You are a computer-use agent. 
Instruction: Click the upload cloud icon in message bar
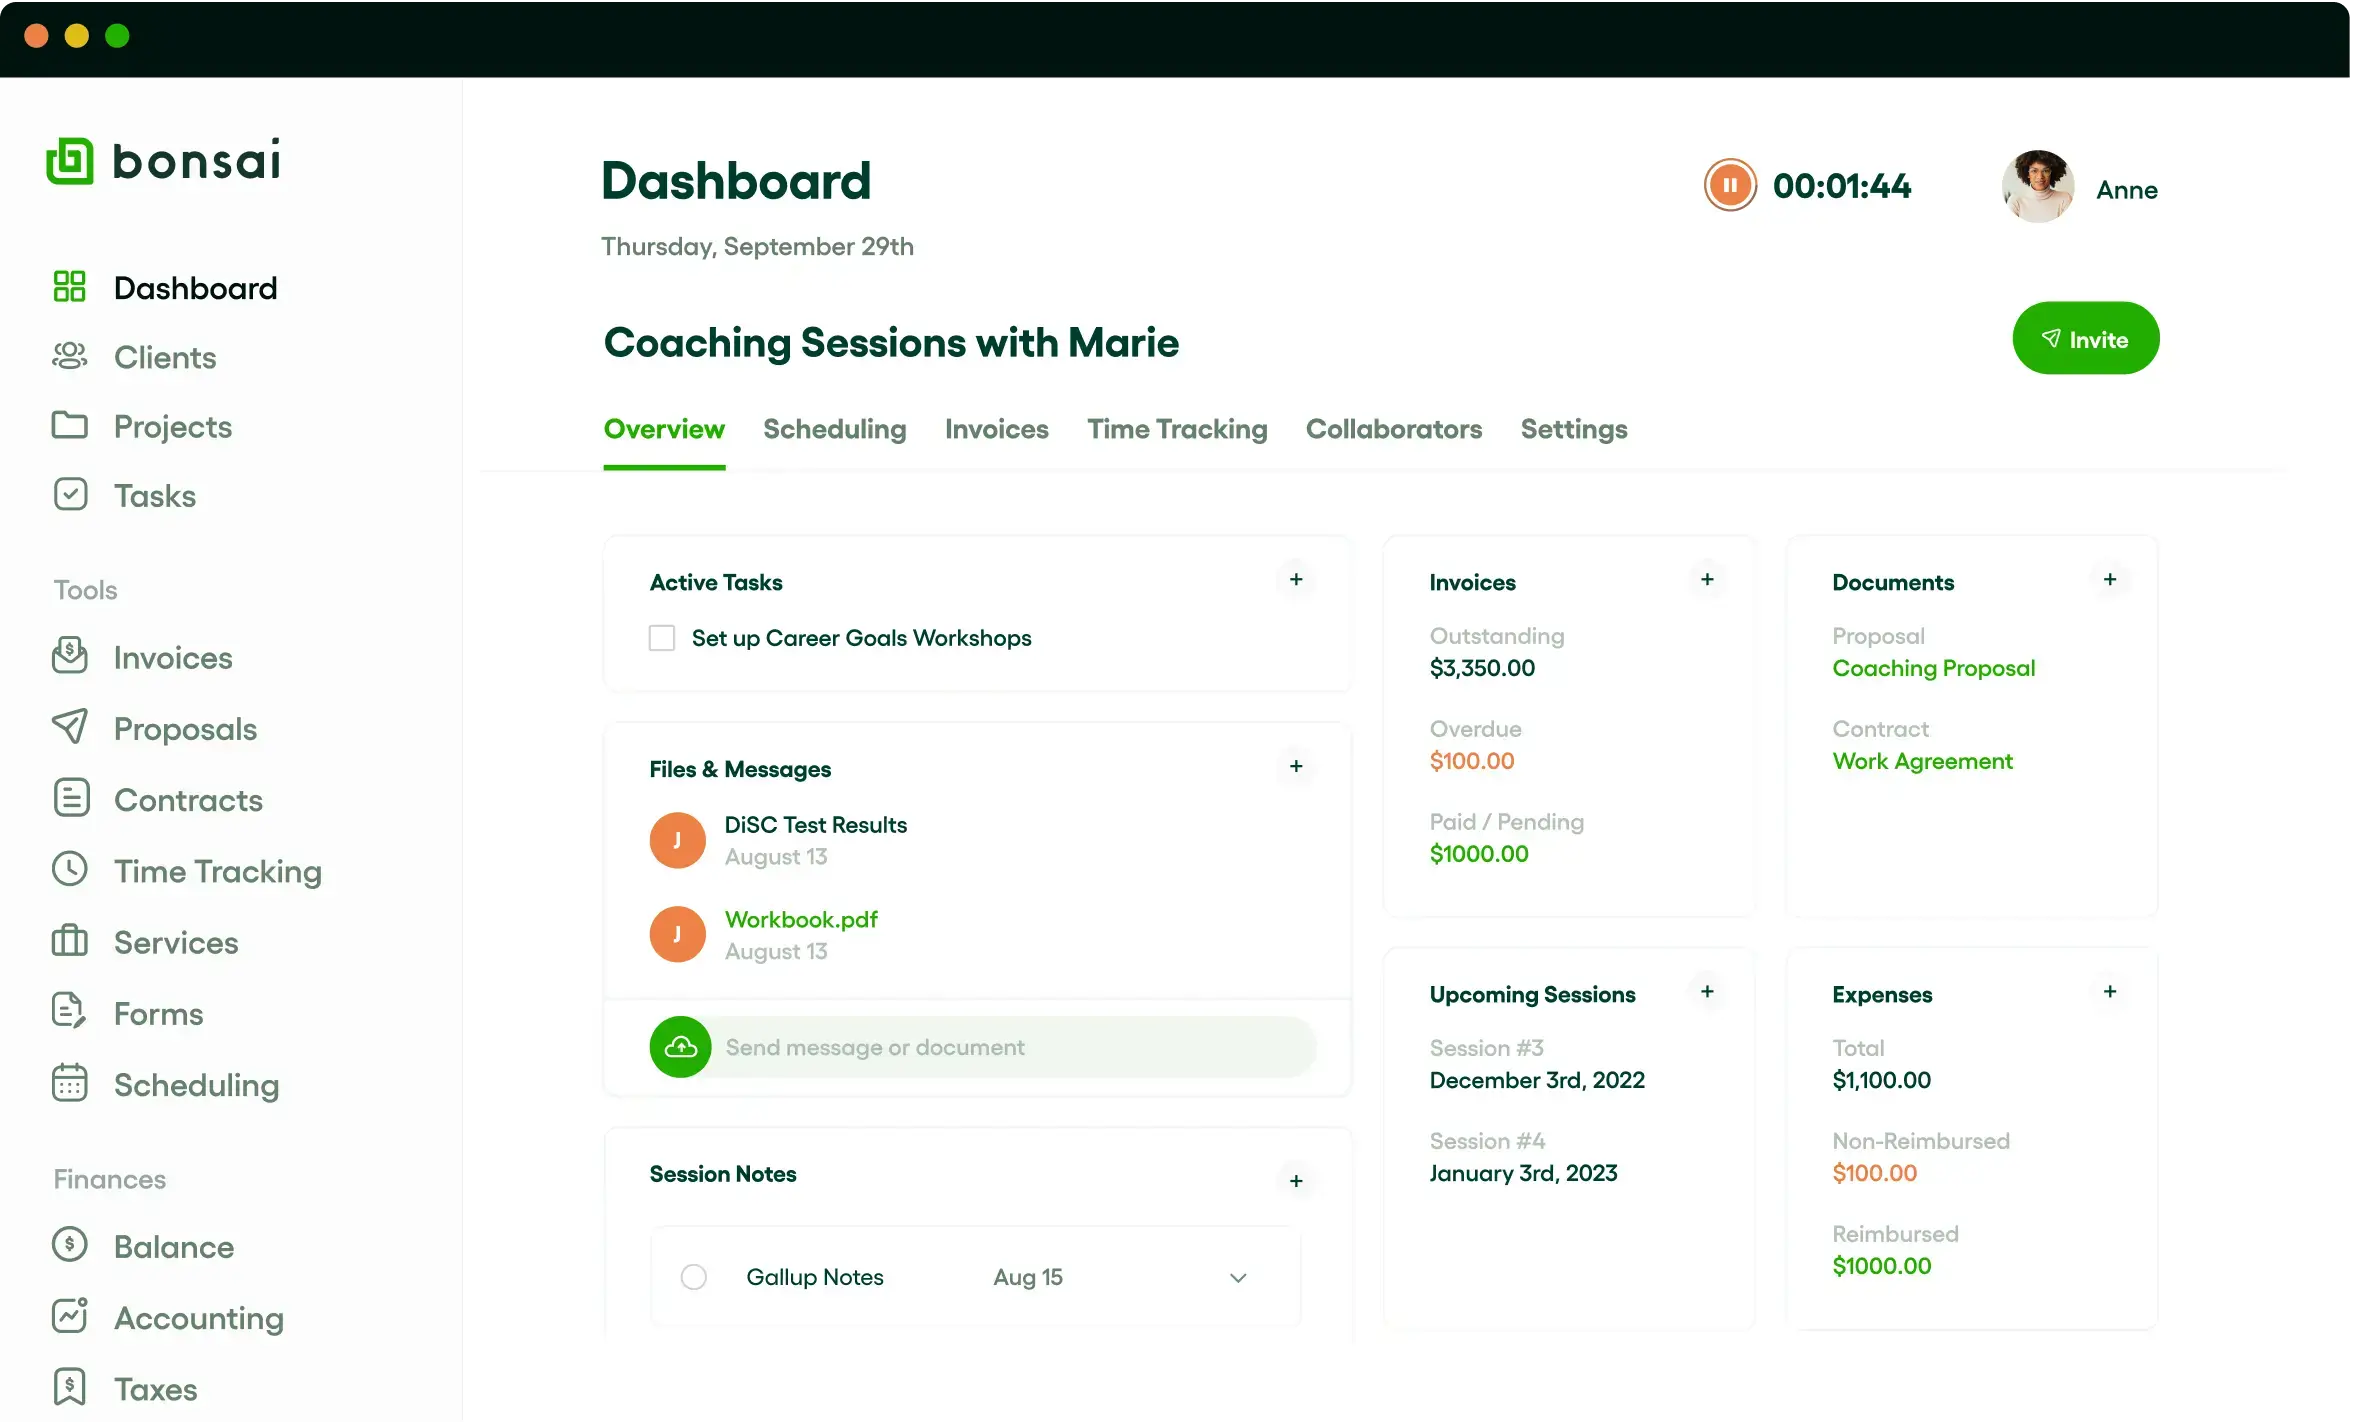coord(680,1046)
